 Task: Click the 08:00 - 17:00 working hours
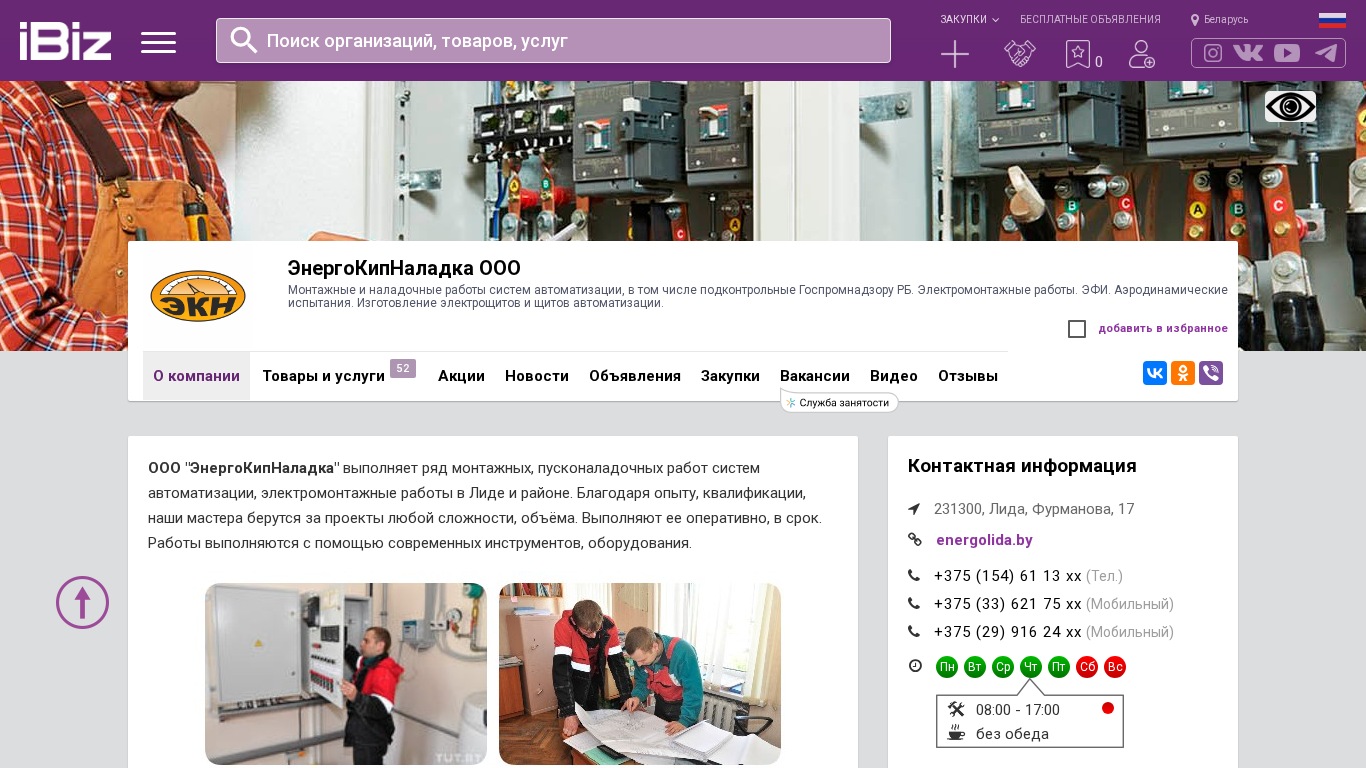[1018, 710]
